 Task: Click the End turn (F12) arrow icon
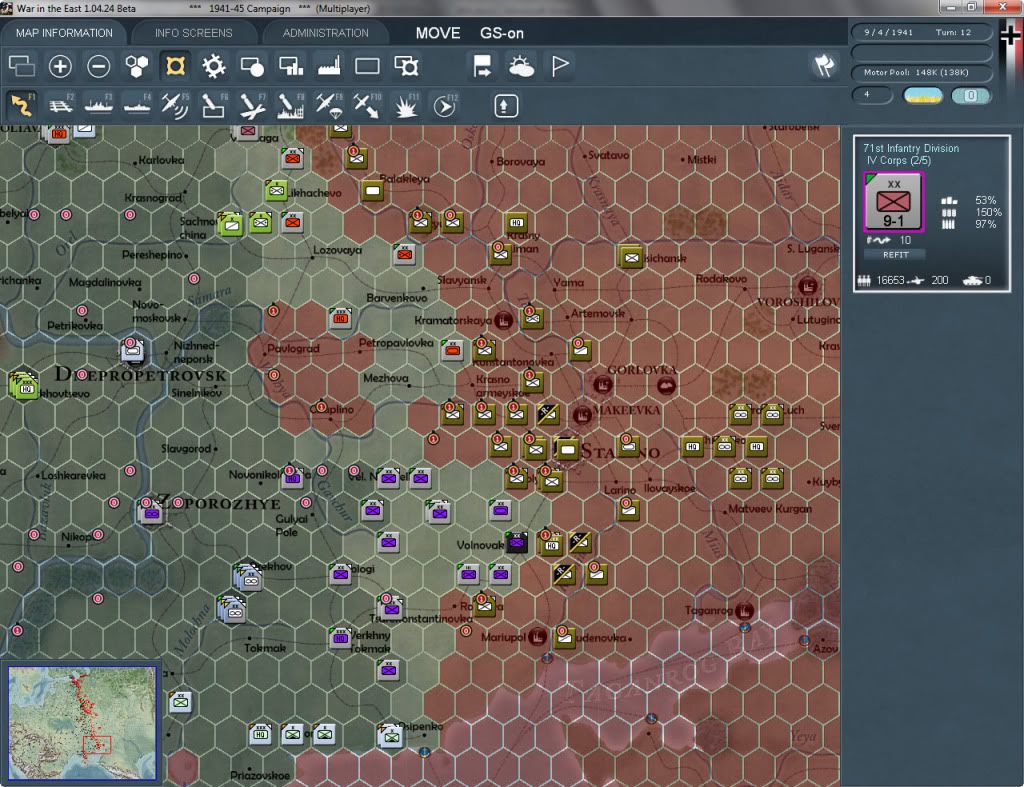click(445, 105)
